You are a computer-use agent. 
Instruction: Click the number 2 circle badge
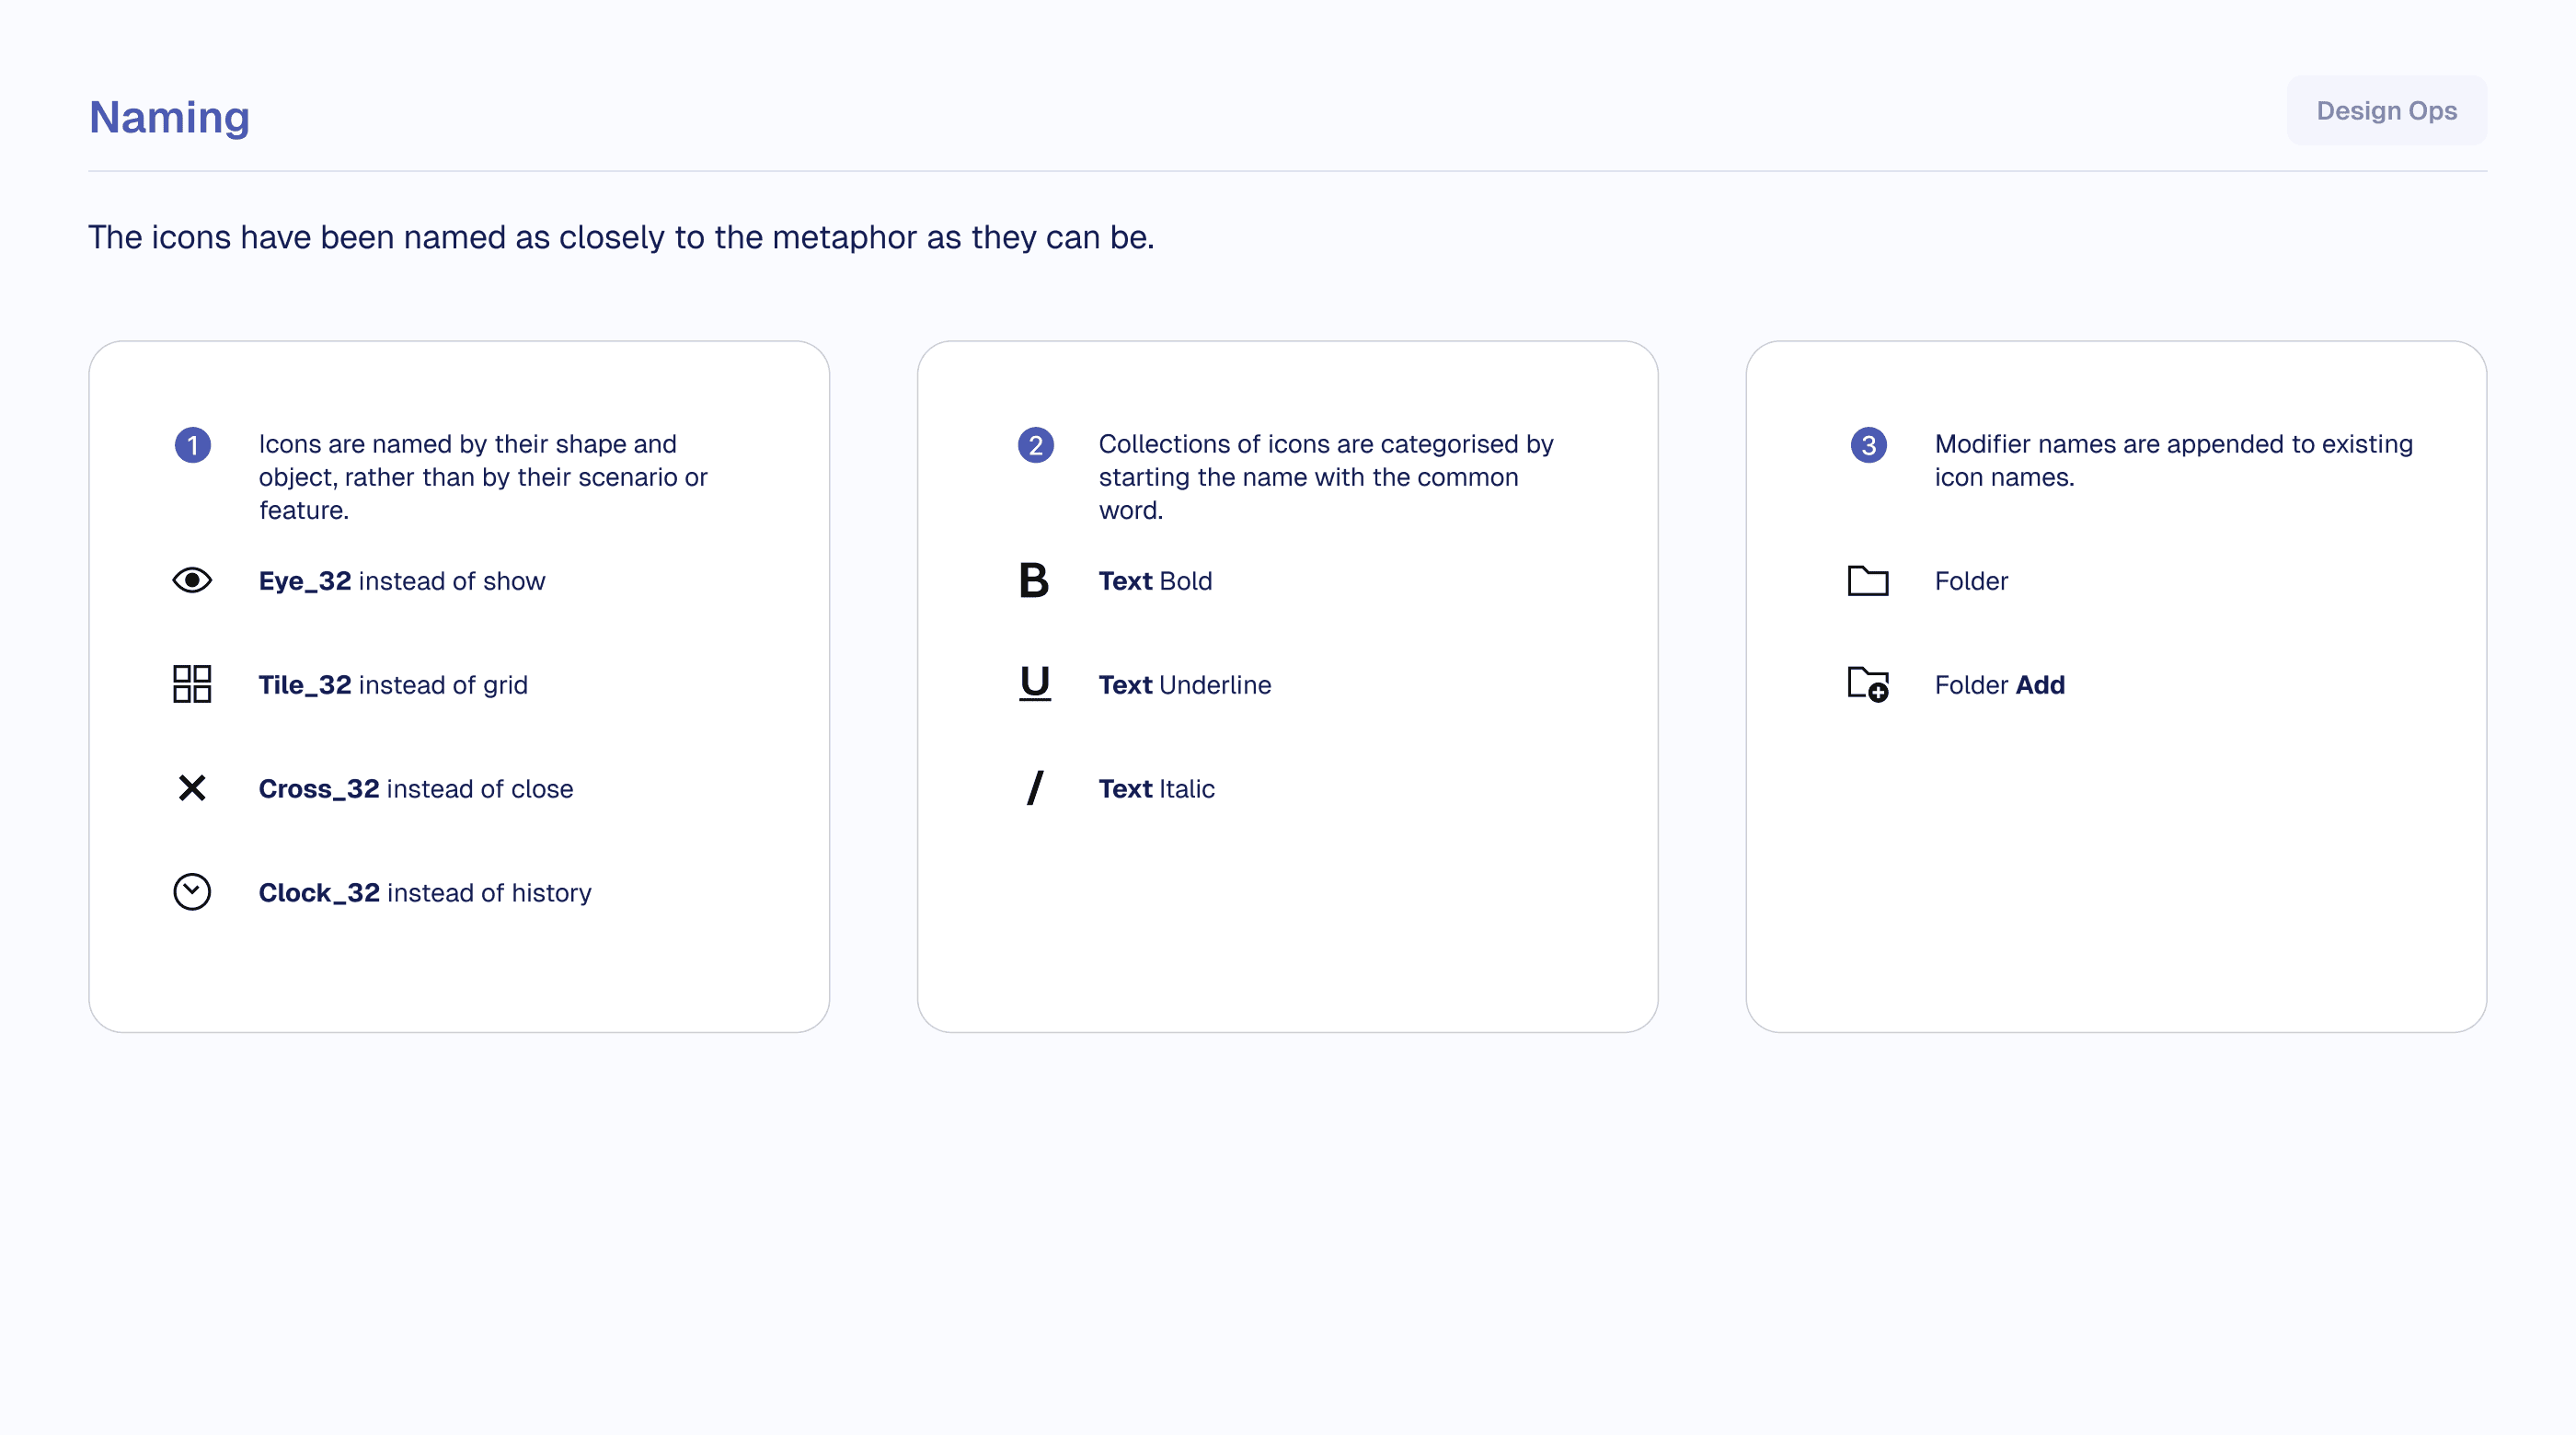pos(1036,445)
